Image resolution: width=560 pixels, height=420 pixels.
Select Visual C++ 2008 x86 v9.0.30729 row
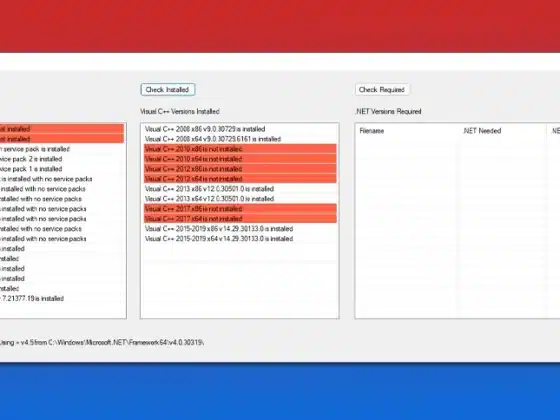tap(240, 129)
